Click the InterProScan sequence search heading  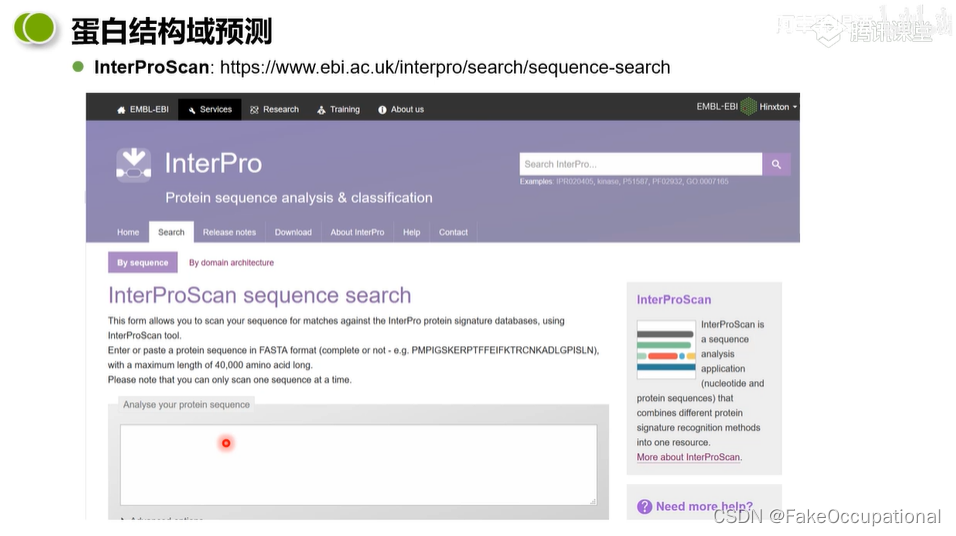(260, 295)
